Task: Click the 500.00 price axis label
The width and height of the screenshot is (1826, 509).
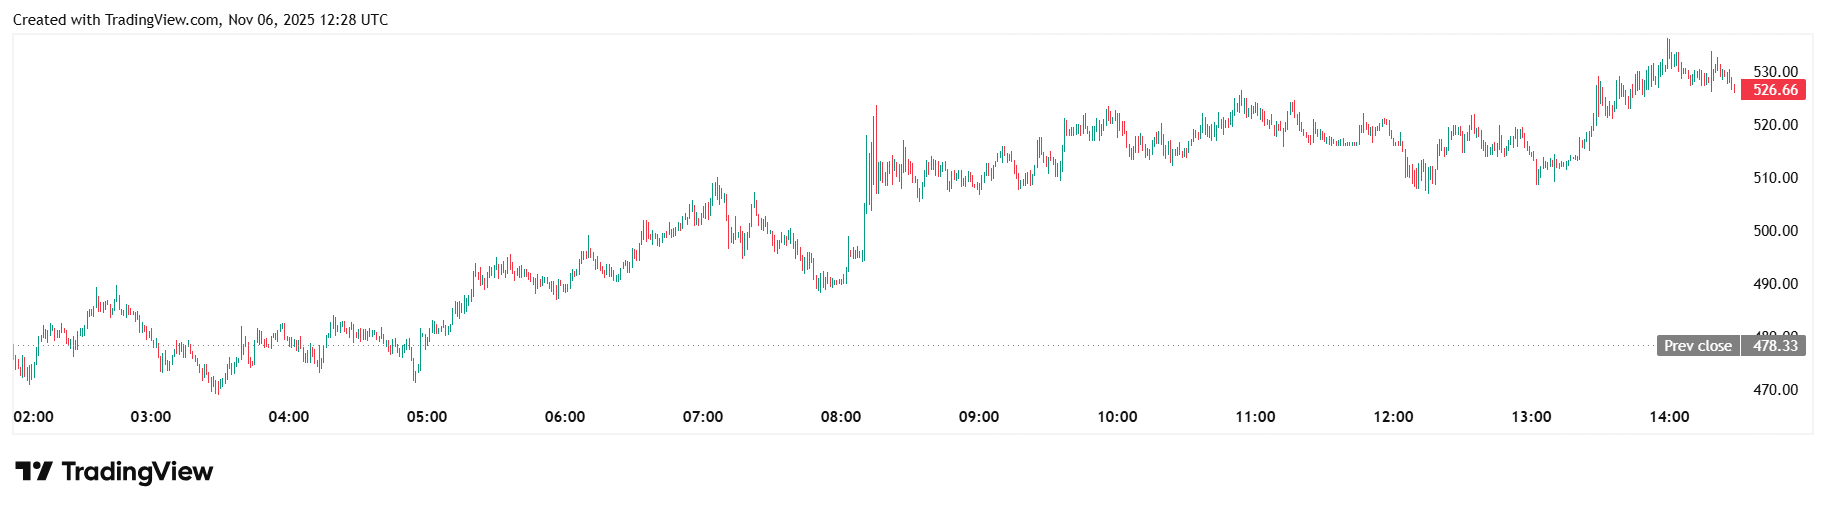Action: (x=1775, y=231)
